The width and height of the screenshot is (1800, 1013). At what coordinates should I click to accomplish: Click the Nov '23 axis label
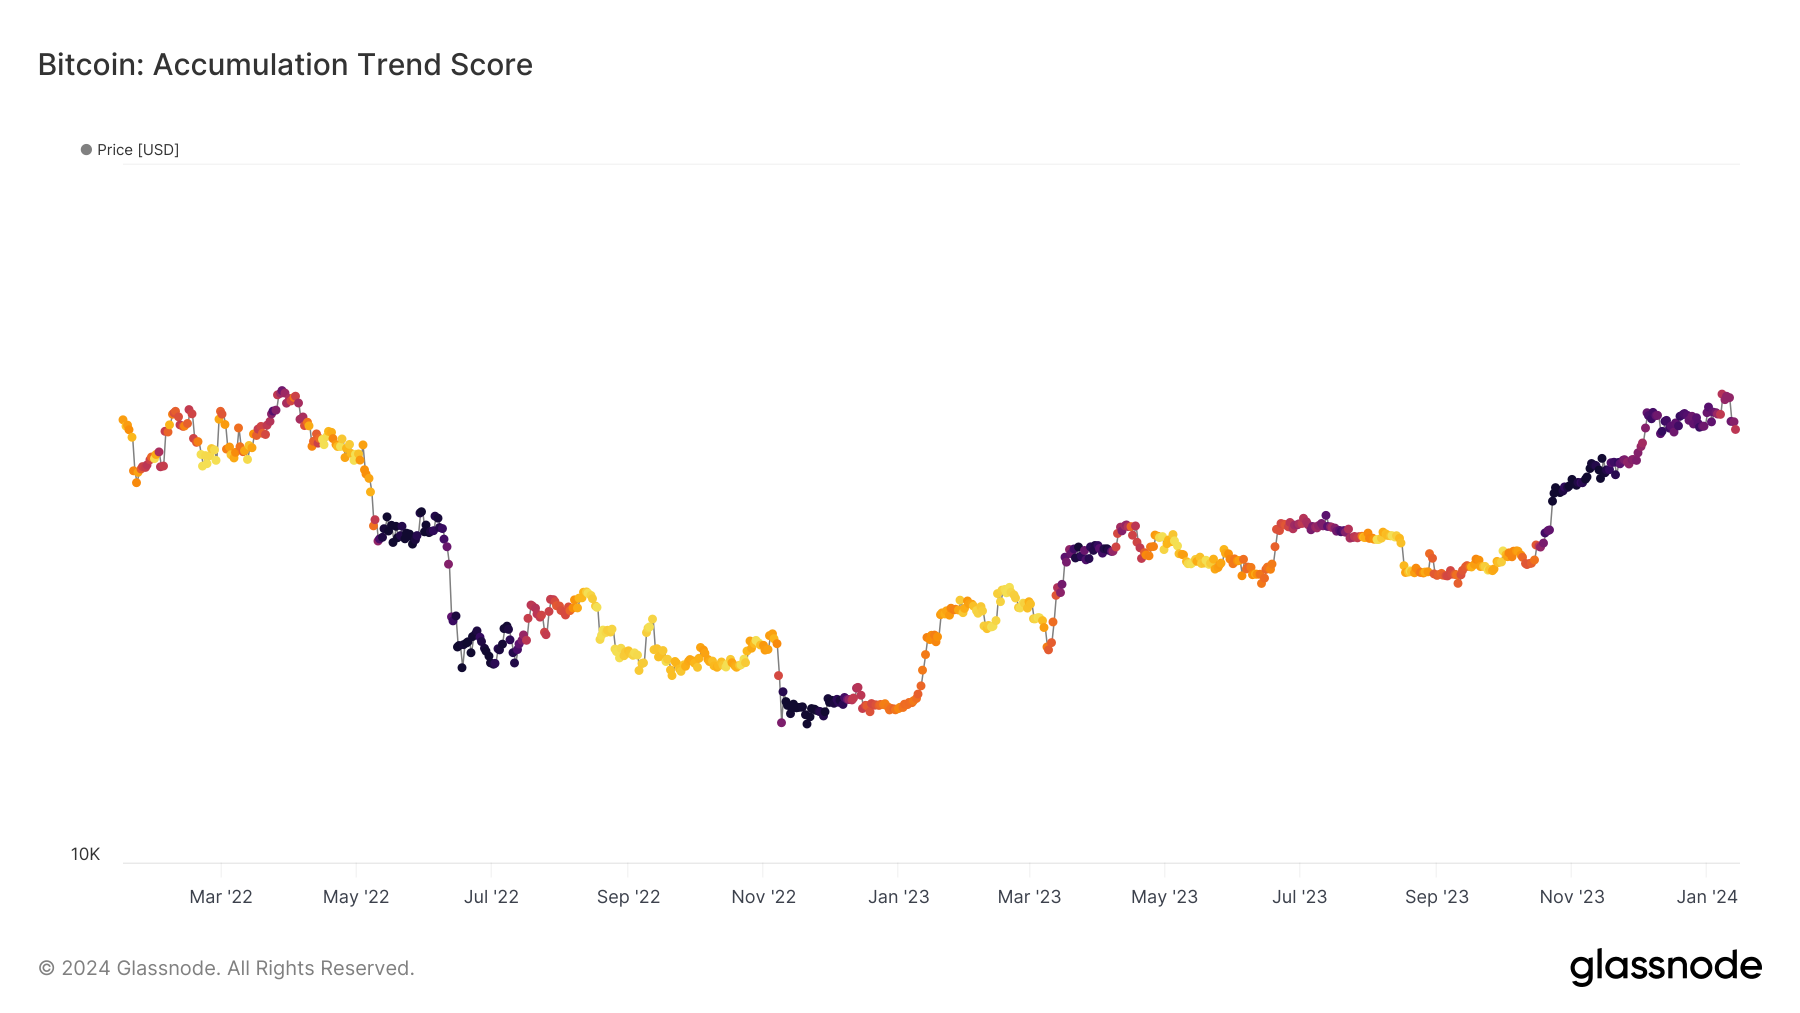[x=1571, y=897]
